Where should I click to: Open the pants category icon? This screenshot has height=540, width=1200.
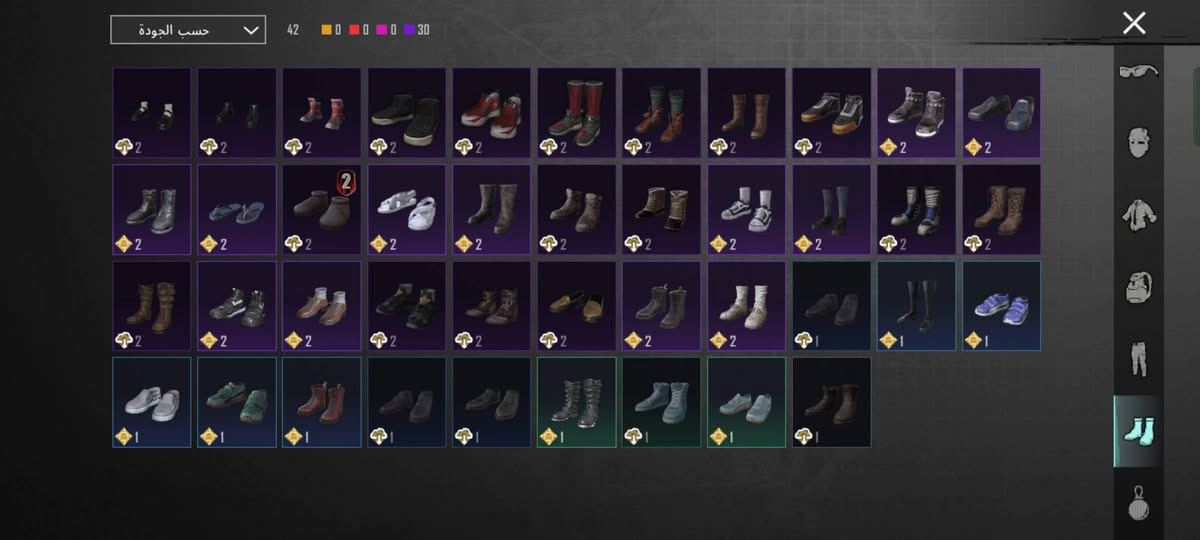(x=1137, y=359)
